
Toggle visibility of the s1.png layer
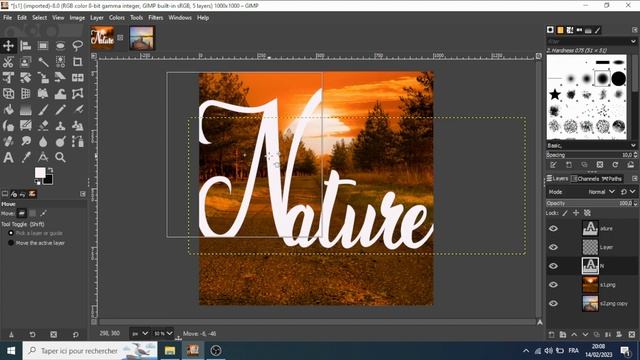click(553, 284)
